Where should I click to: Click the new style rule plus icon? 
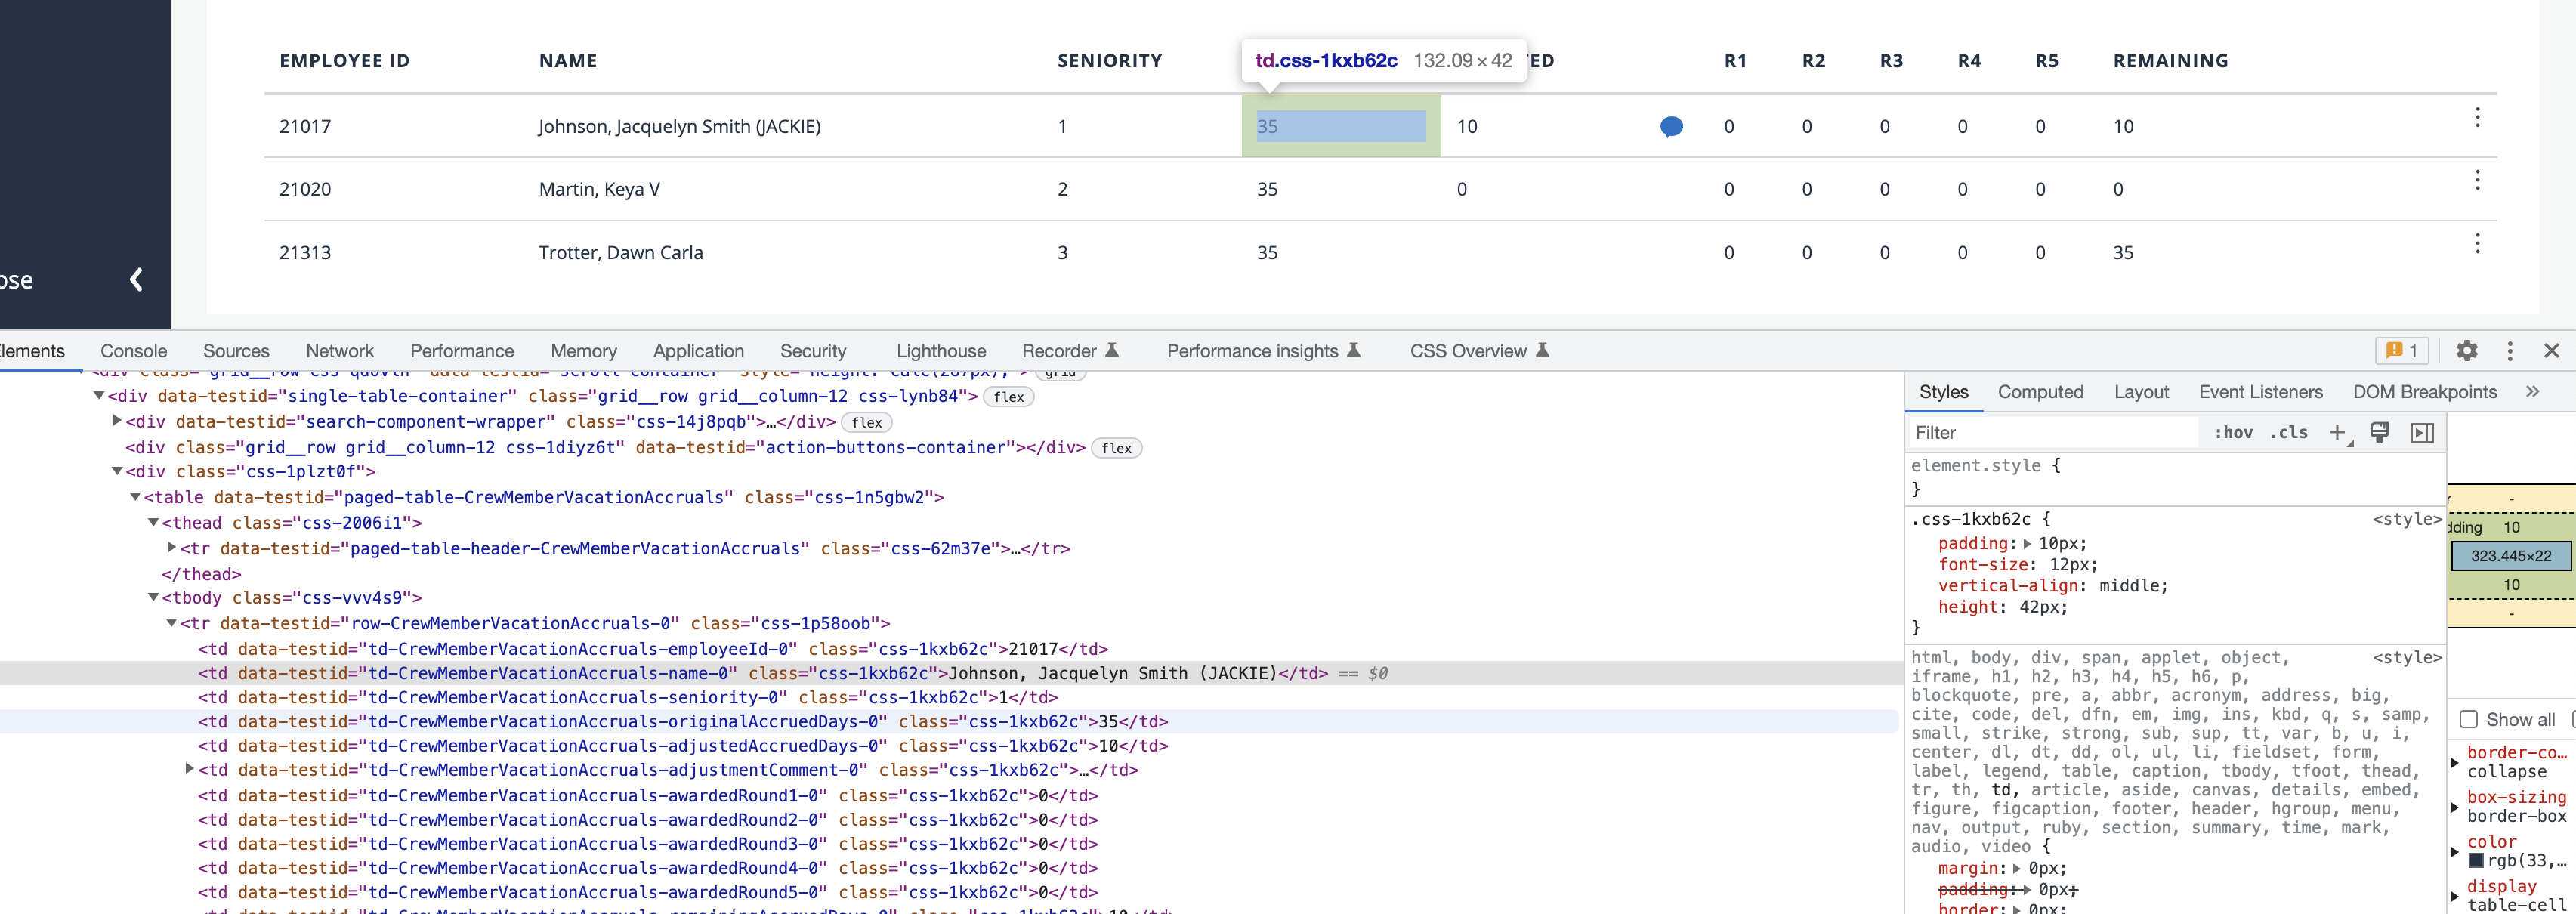tap(2337, 433)
